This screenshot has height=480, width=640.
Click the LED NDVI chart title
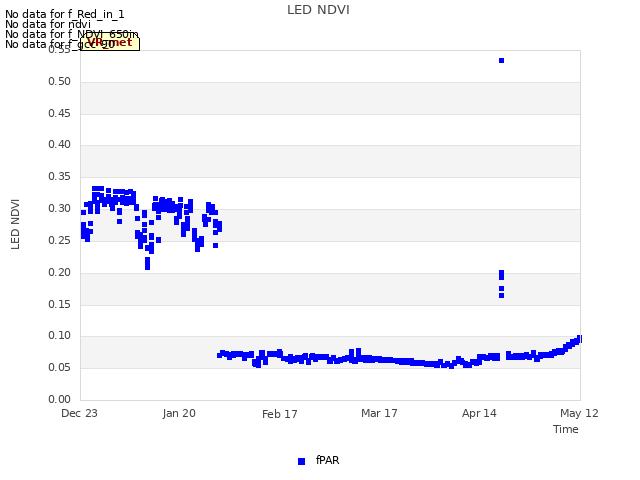[318, 10]
